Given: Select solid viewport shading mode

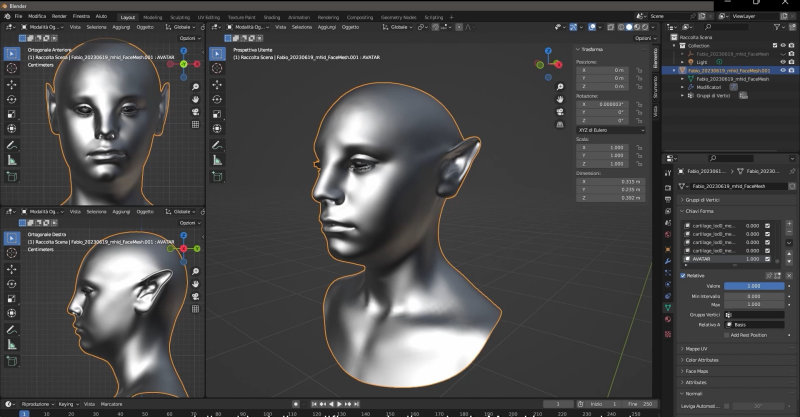Looking at the screenshot, I should [629, 27].
